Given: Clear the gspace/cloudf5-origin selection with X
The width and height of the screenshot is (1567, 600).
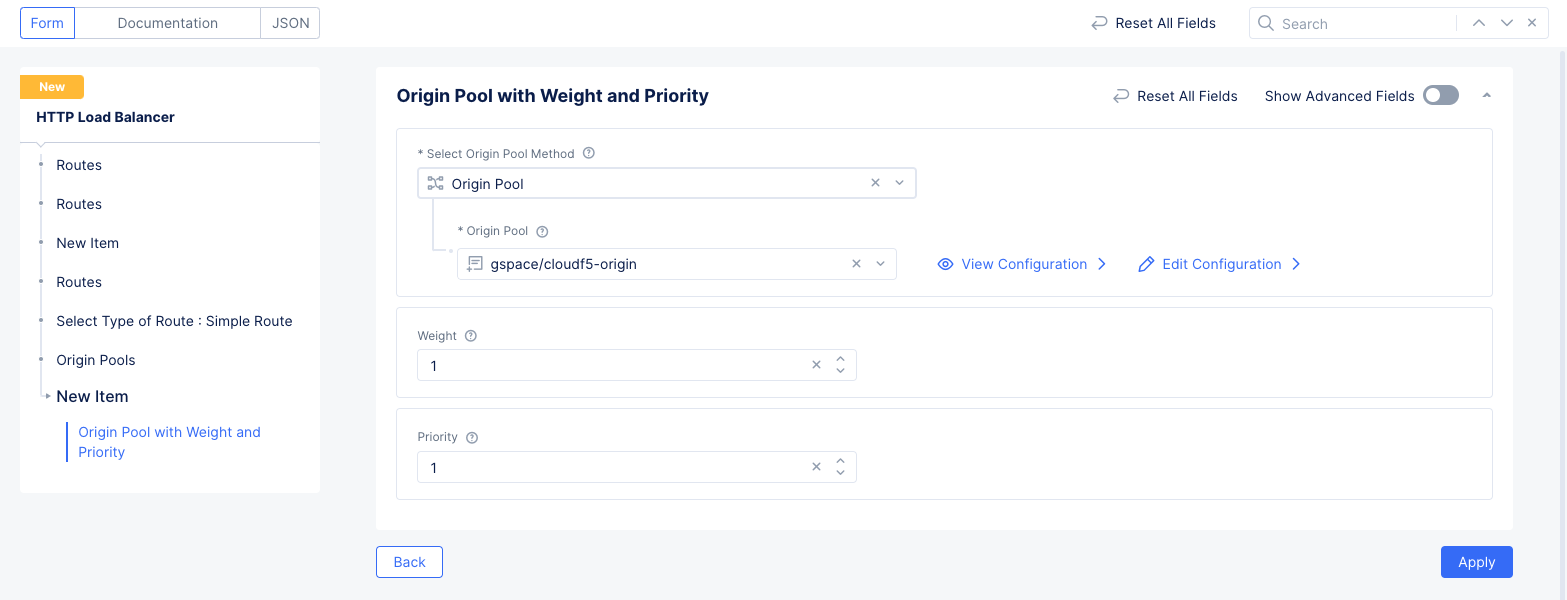Looking at the screenshot, I should tap(856, 264).
